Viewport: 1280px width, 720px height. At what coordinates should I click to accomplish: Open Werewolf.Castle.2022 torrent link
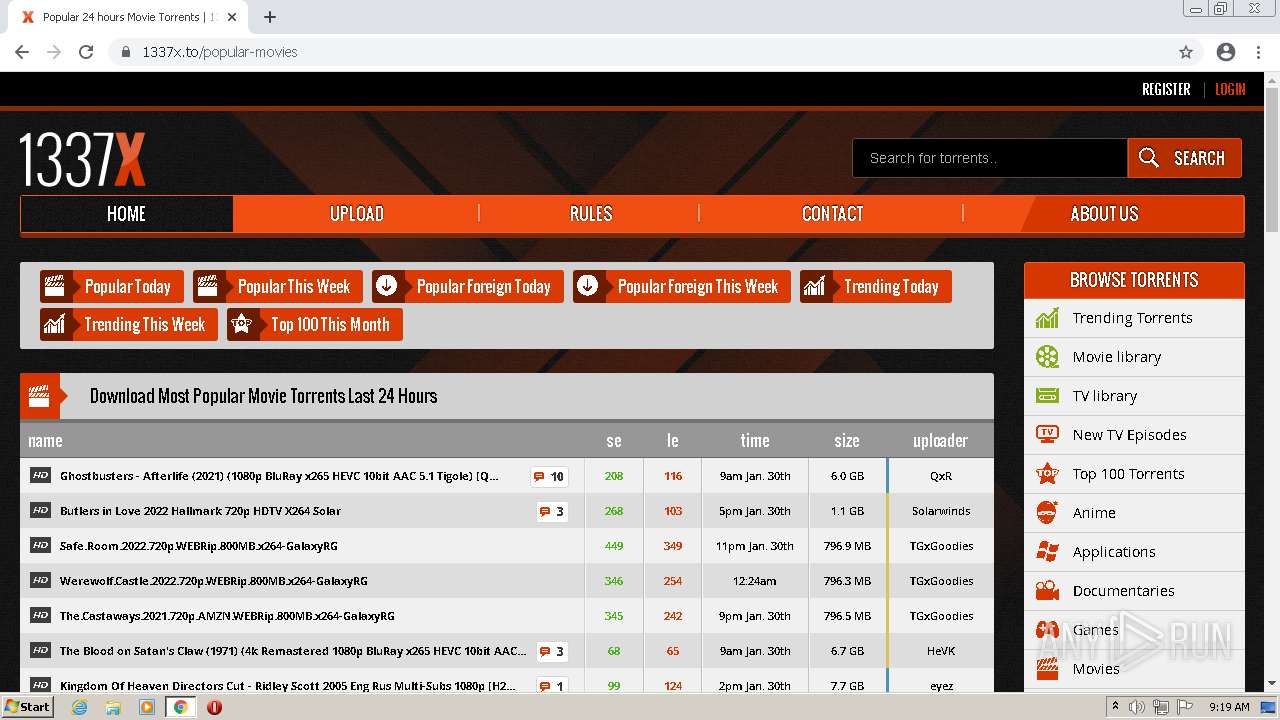tap(214, 581)
